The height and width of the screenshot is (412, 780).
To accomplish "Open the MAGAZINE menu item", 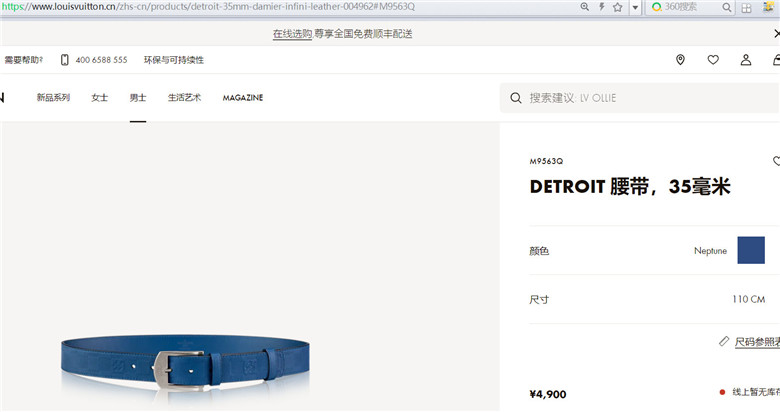I will point(243,98).
